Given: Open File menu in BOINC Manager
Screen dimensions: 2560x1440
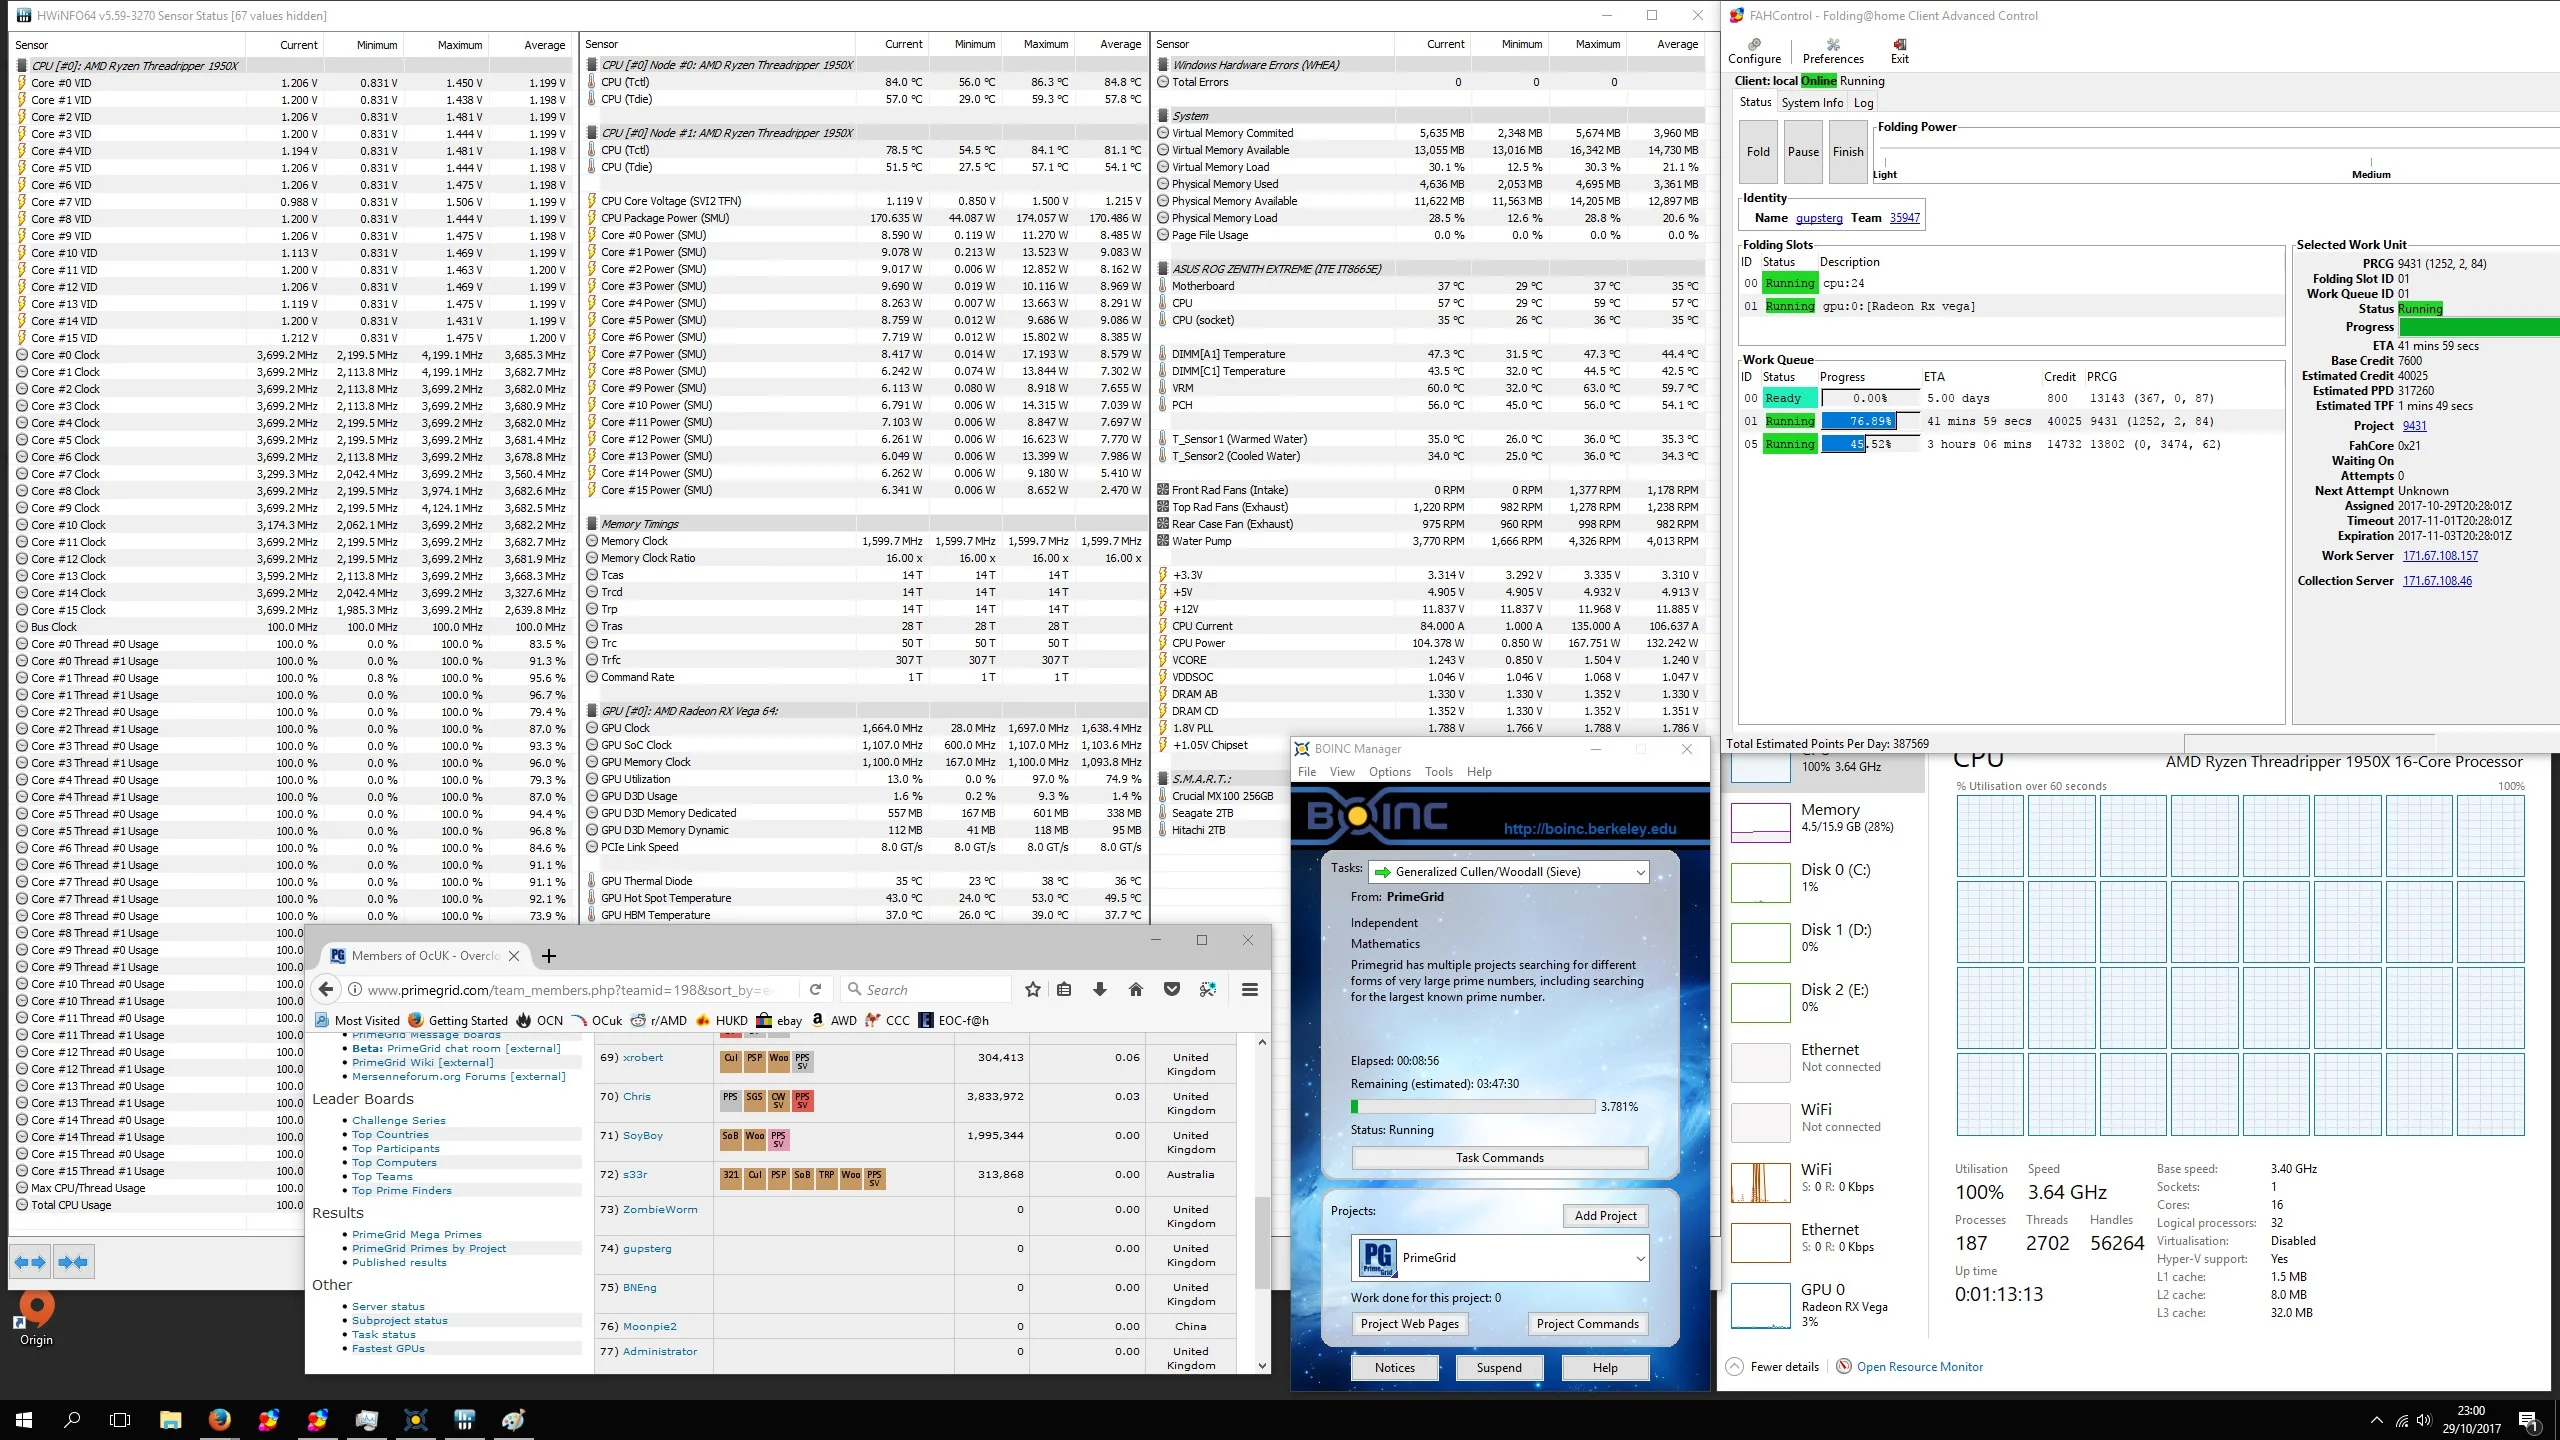Looking at the screenshot, I should [1307, 772].
